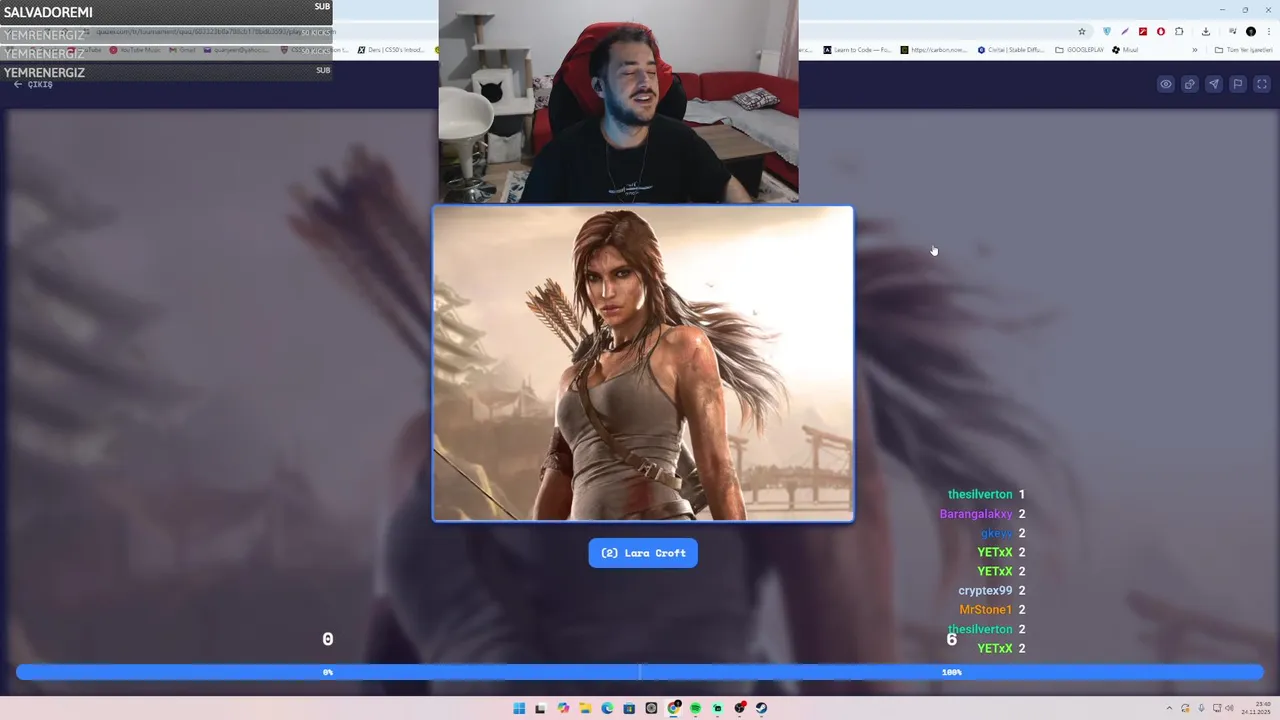The height and width of the screenshot is (720, 1280).
Task: Click the 100% label on progress bar
Action: tap(951, 672)
